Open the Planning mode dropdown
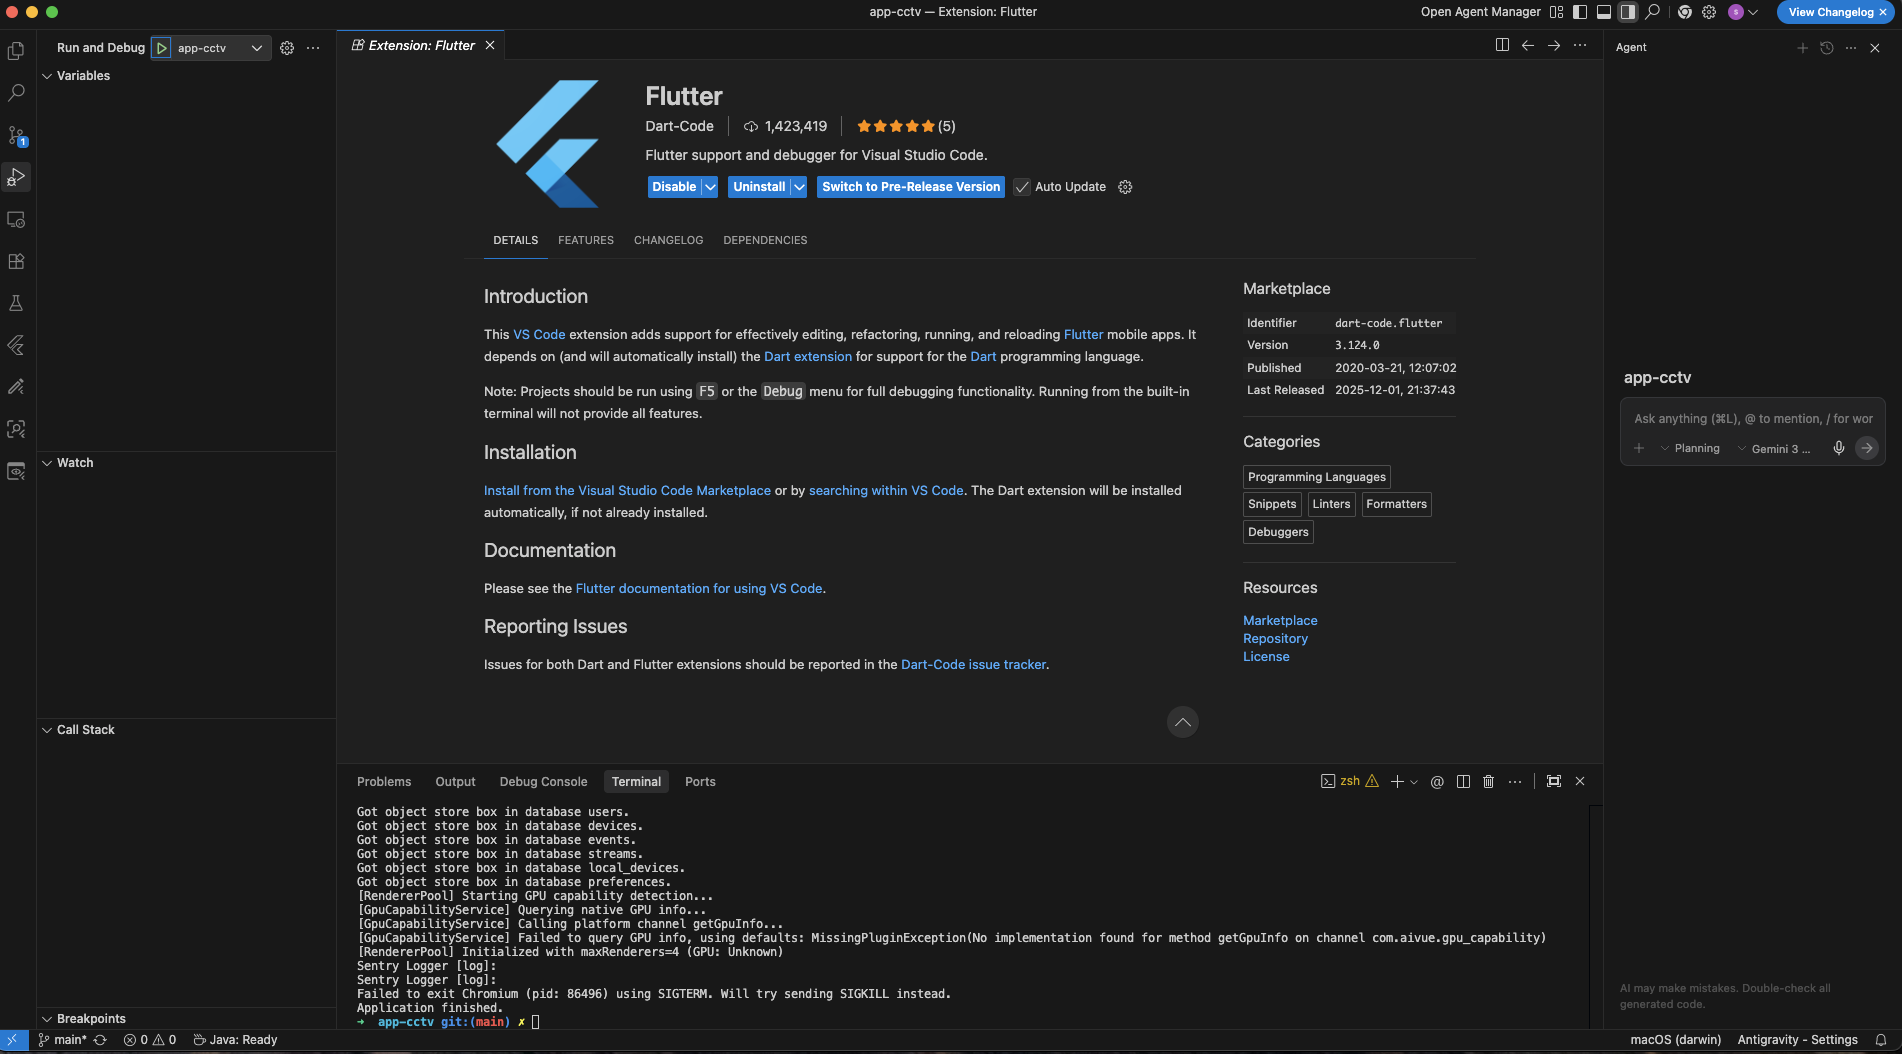The width and height of the screenshot is (1902, 1054). coord(1690,449)
